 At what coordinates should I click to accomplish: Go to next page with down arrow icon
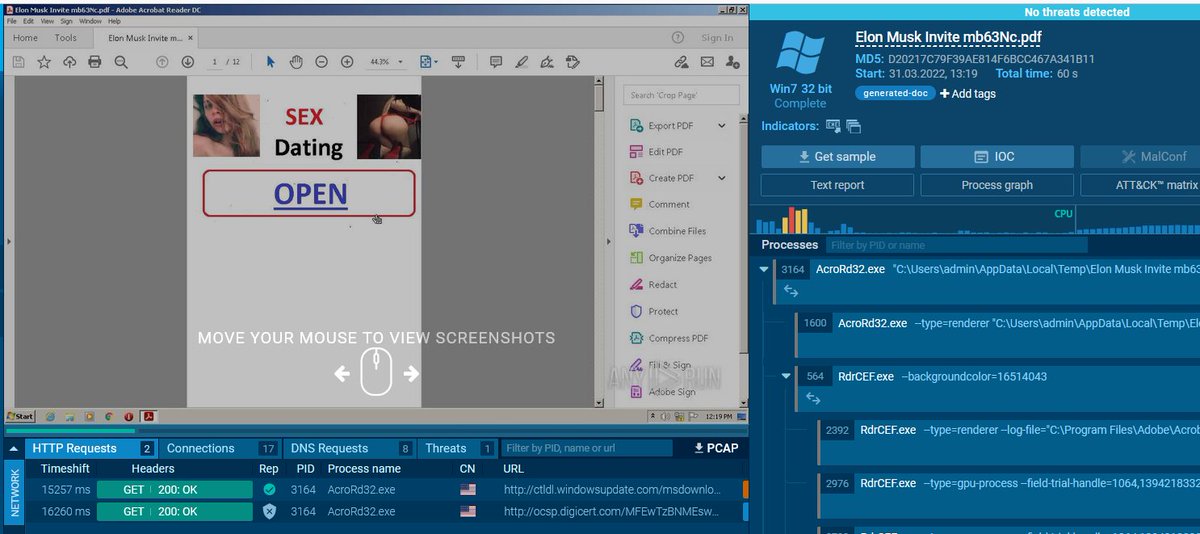tap(187, 62)
